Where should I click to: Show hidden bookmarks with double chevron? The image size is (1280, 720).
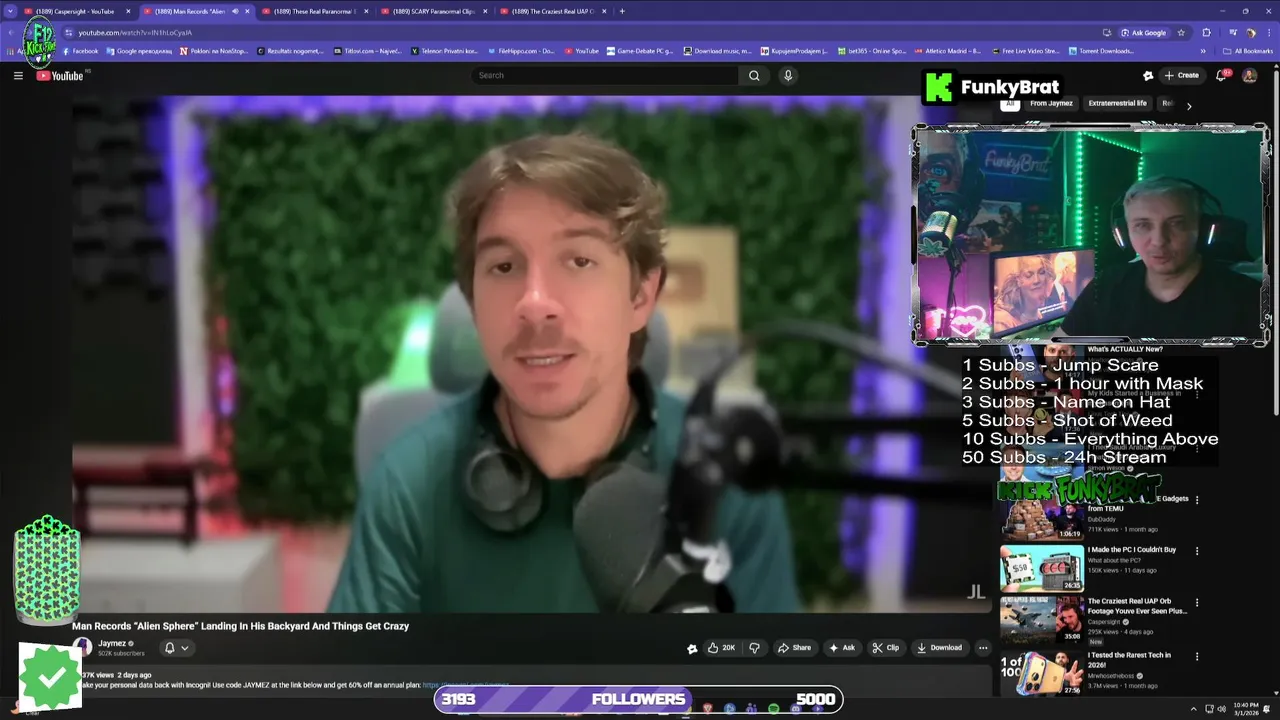click(x=1203, y=51)
